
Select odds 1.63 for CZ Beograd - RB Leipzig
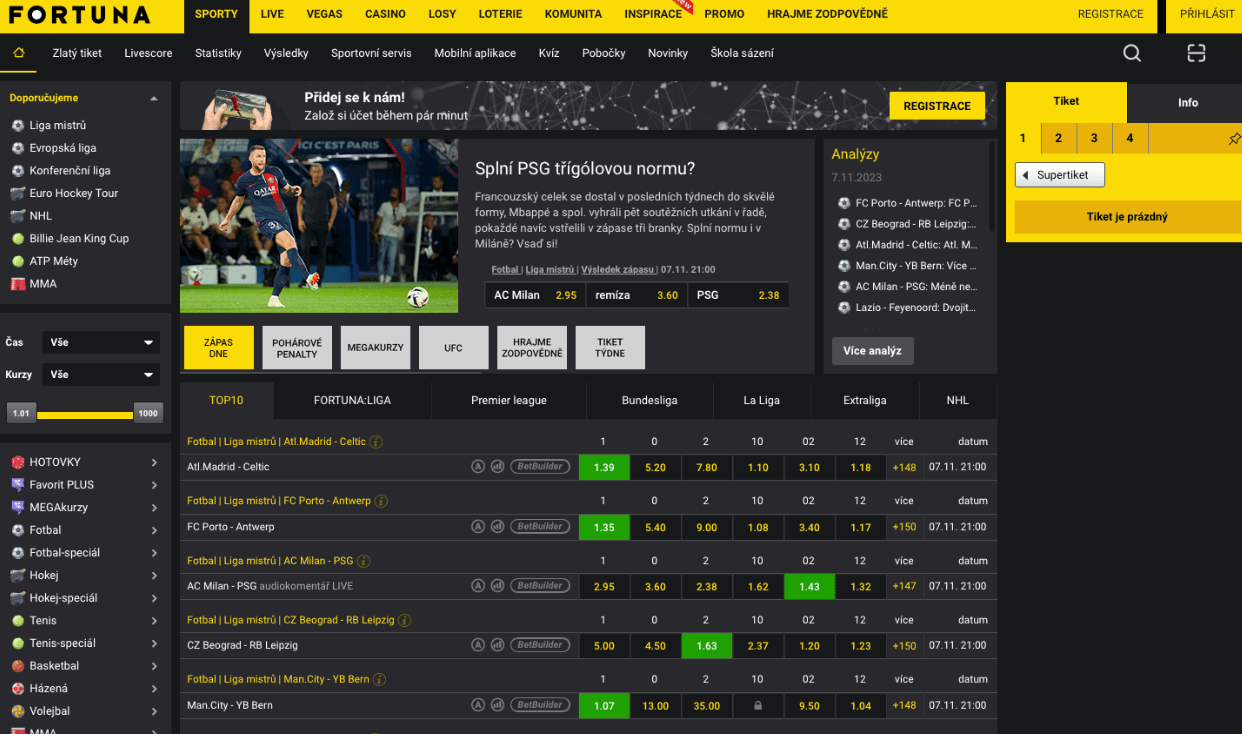click(x=706, y=646)
